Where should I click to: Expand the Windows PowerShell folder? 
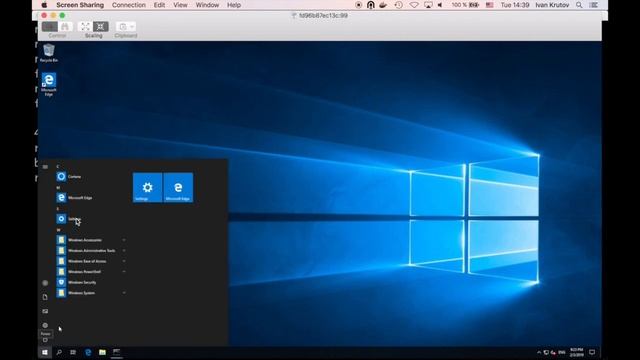coord(91,271)
